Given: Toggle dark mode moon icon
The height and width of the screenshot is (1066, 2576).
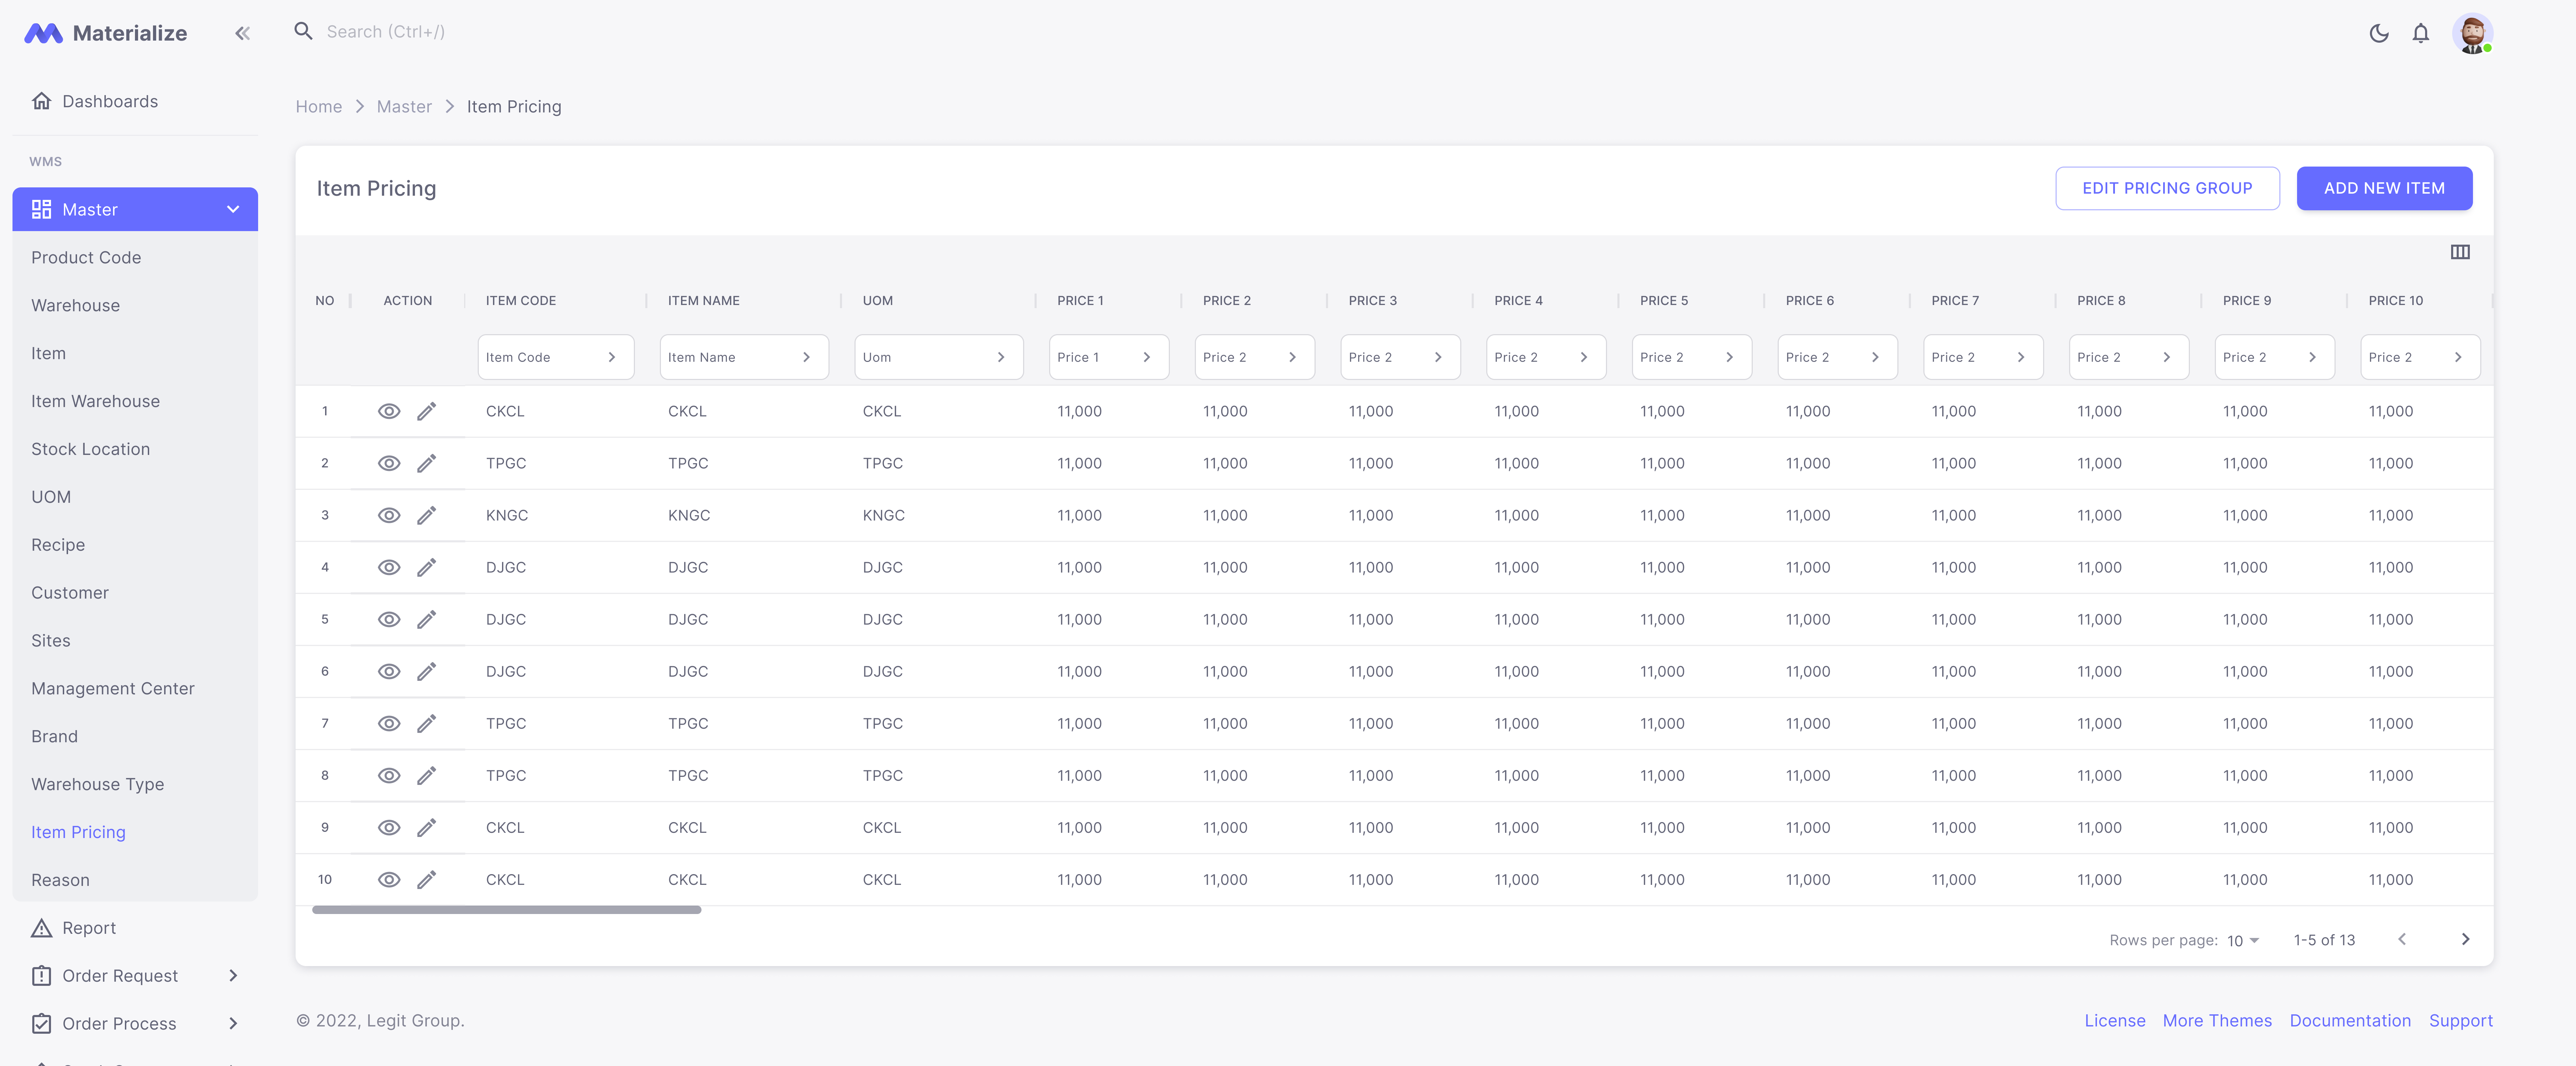Looking at the screenshot, I should point(2379,33).
